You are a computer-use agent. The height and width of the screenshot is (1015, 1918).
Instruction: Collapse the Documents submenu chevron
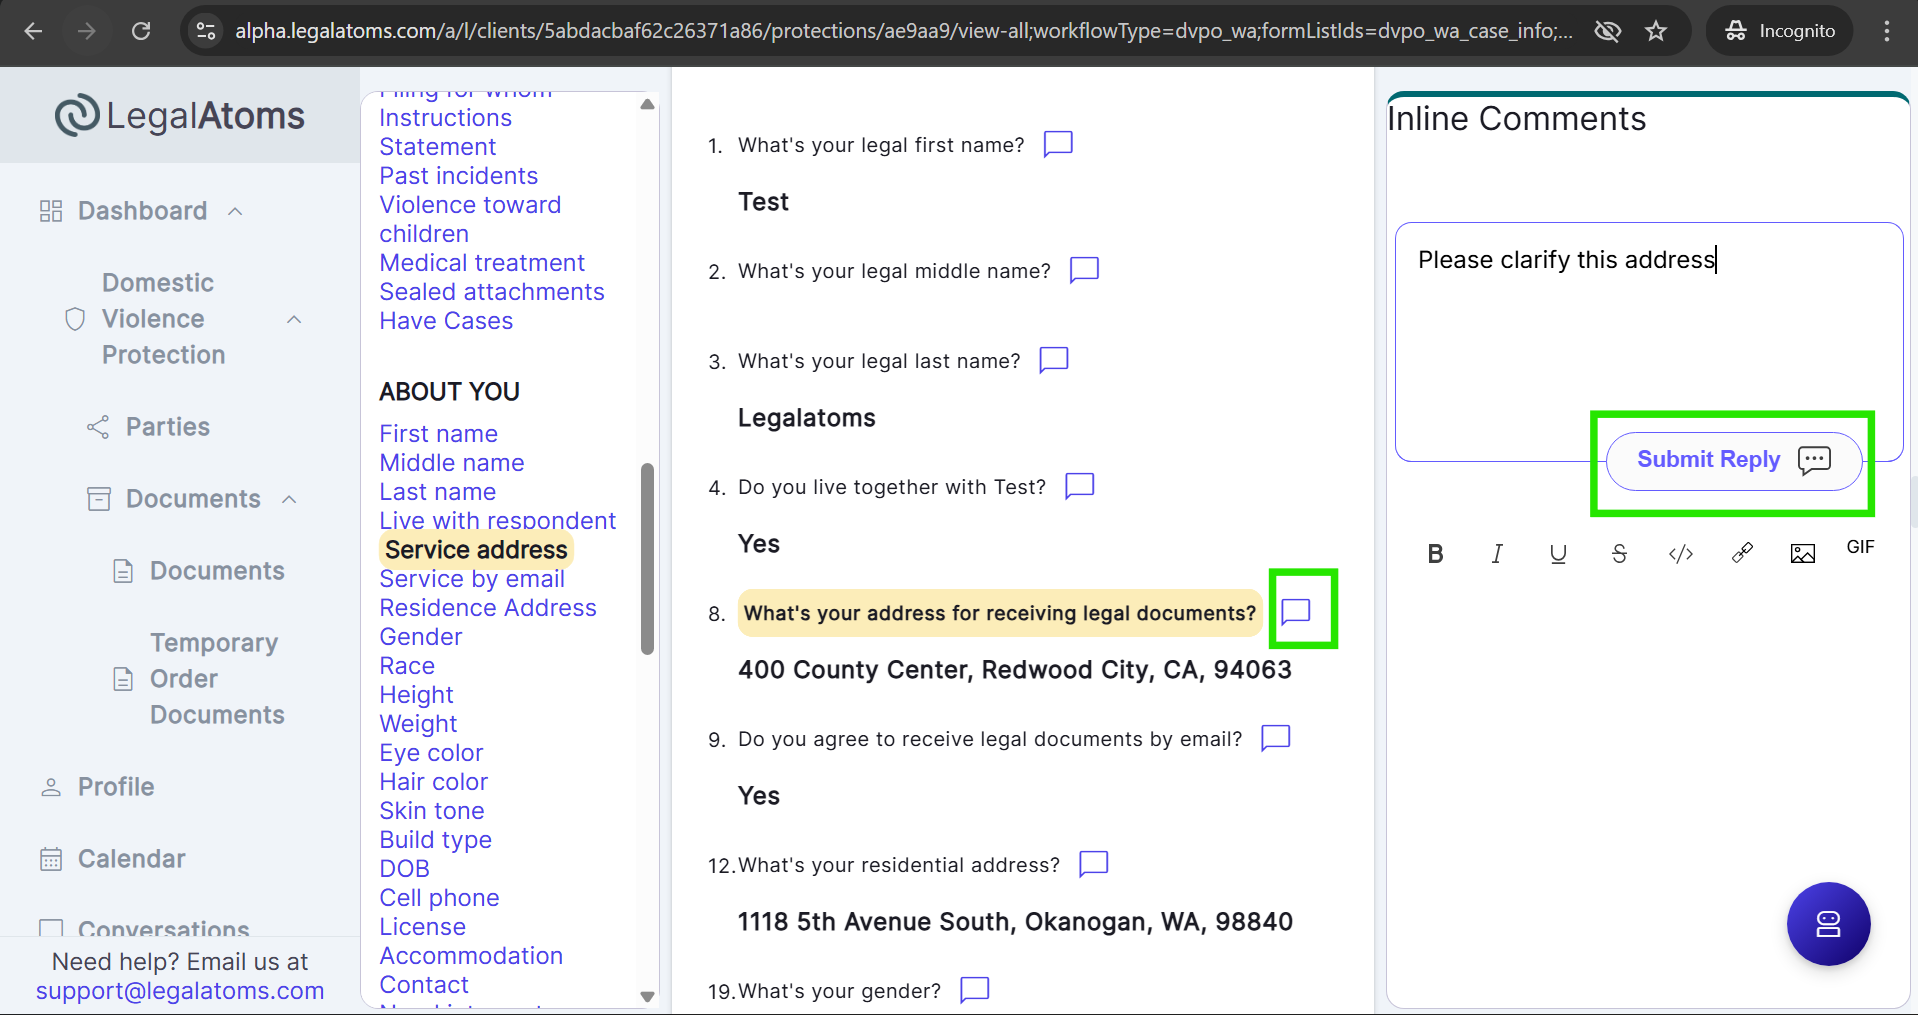pos(290,499)
